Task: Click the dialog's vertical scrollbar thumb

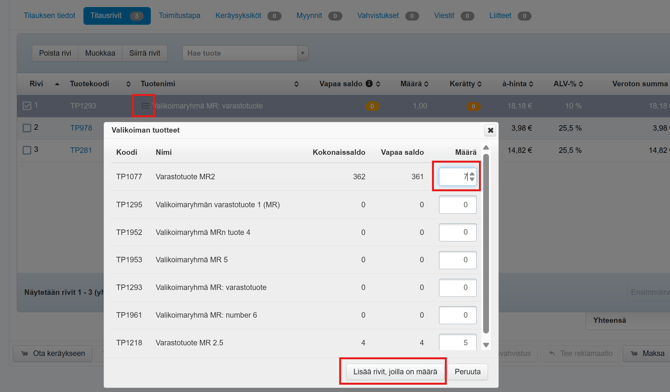Action: [486, 243]
